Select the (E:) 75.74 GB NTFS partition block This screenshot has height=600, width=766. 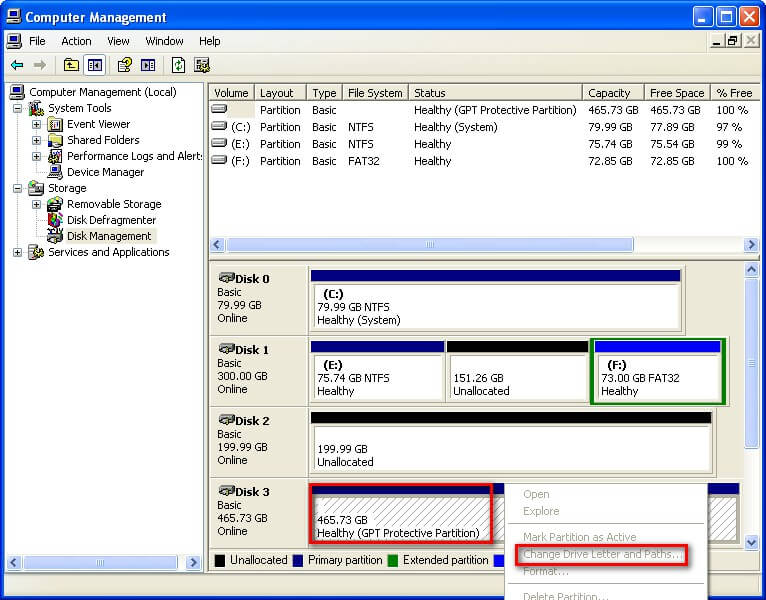coord(377,372)
